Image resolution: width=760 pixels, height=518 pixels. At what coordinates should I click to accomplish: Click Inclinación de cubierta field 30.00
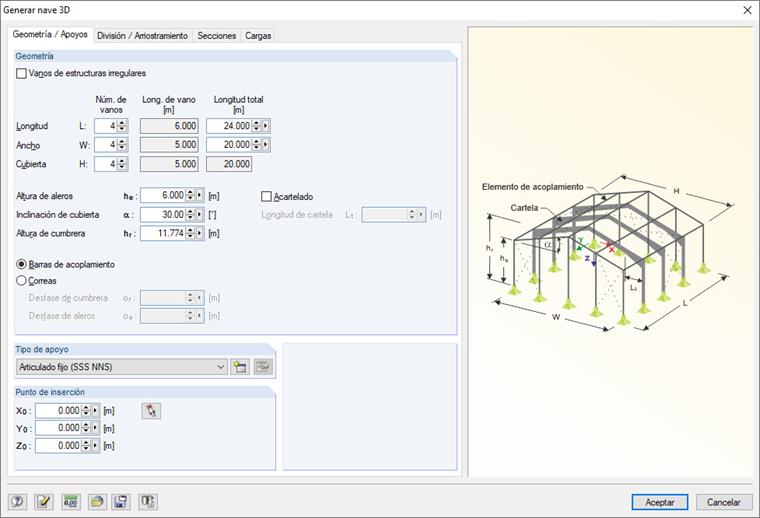point(163,214)
